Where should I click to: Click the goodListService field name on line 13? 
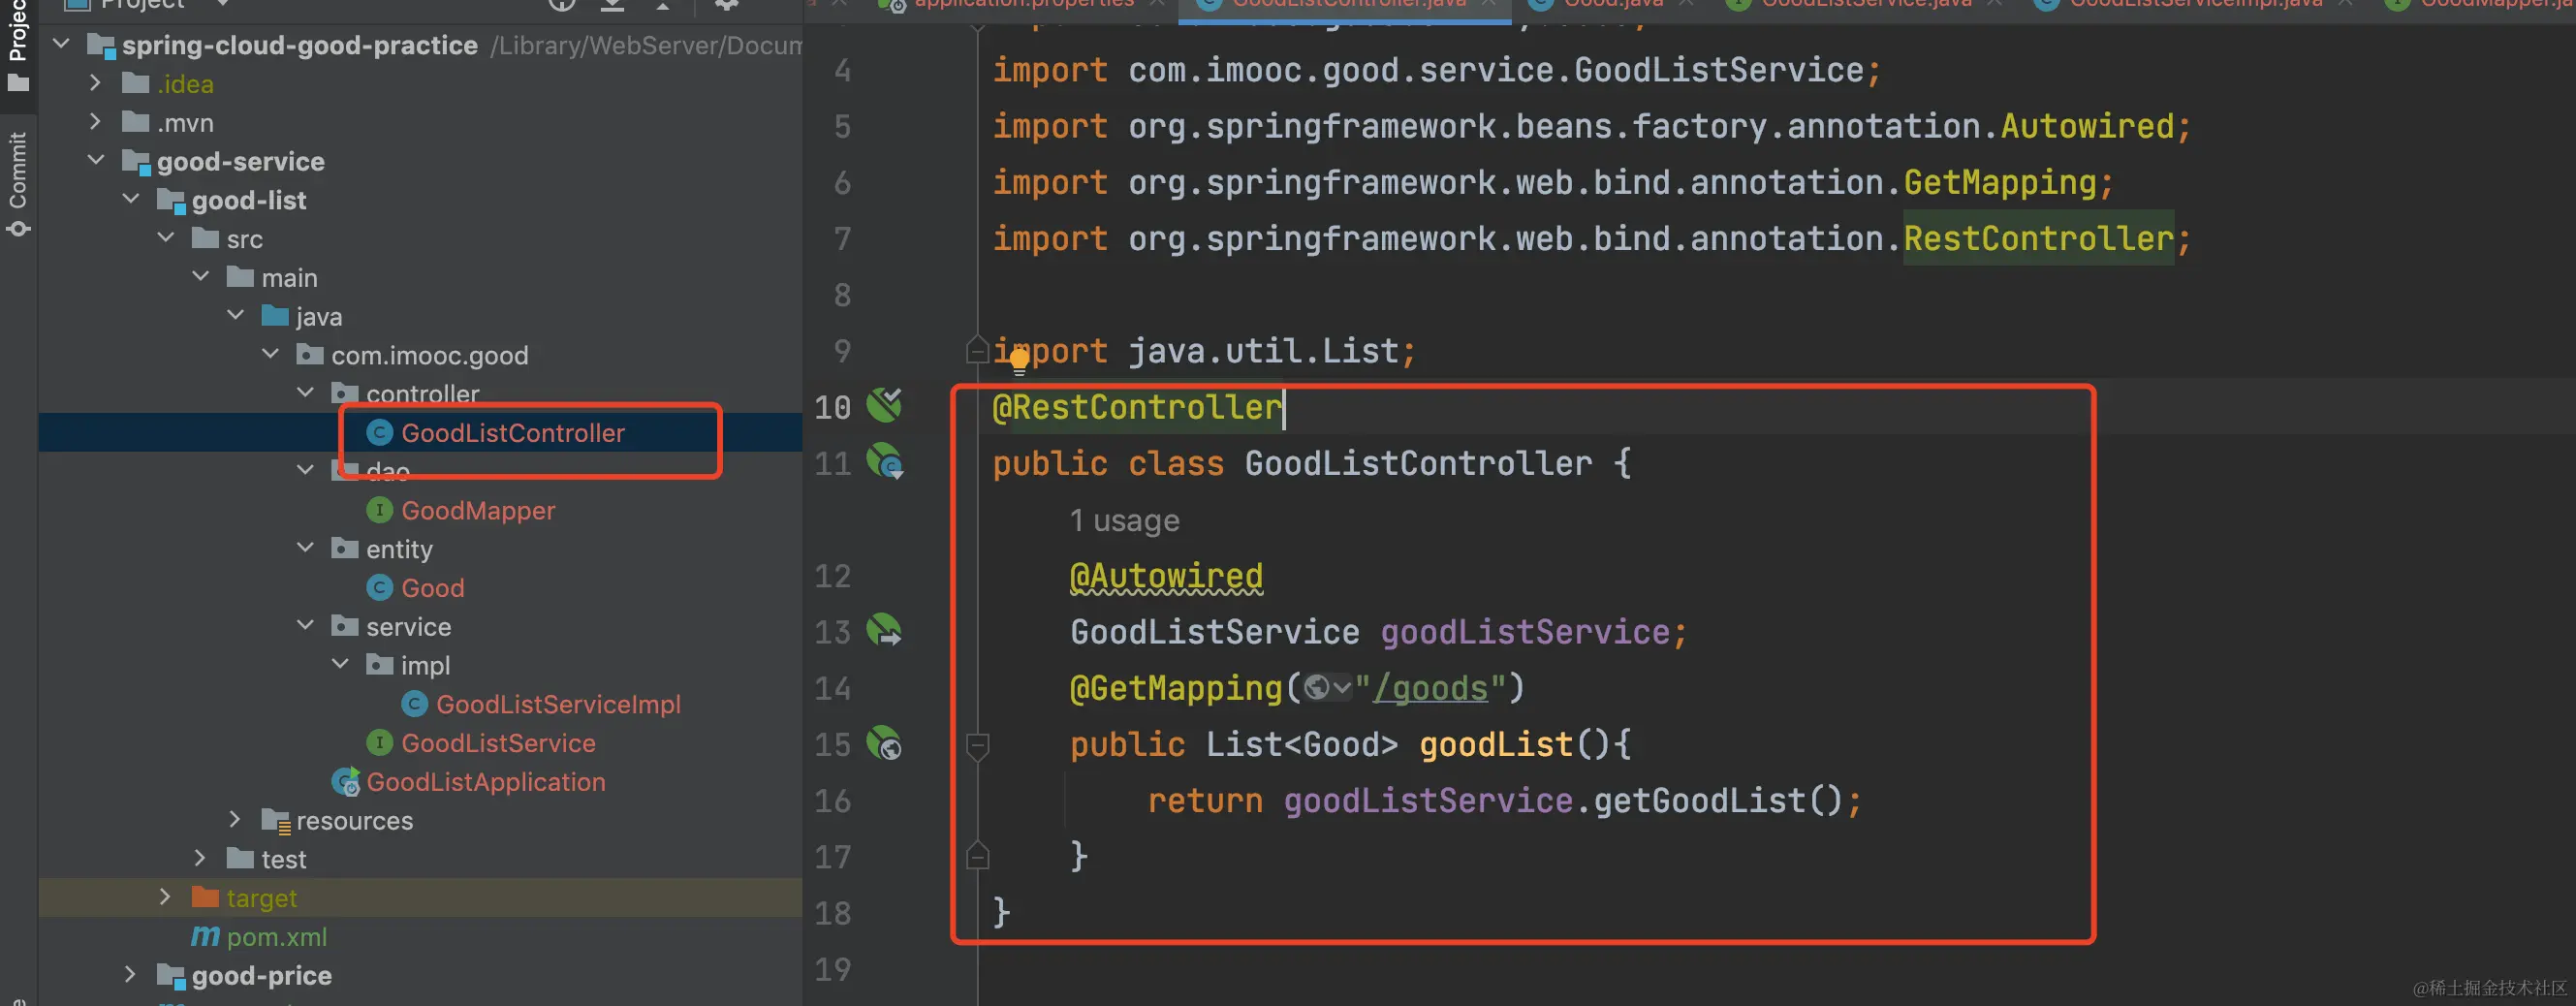1525,633
